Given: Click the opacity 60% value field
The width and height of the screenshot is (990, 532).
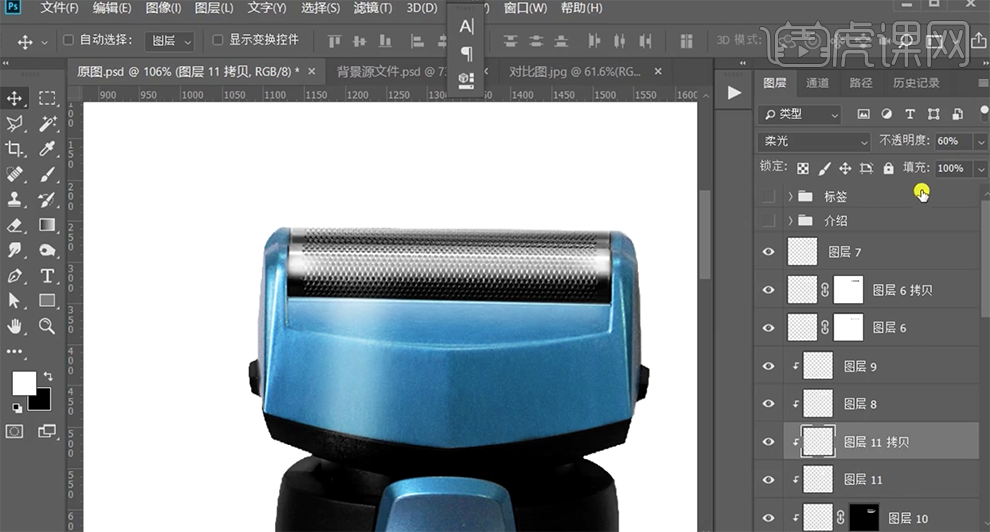Looking at the screenshot, I should point(953,141).
